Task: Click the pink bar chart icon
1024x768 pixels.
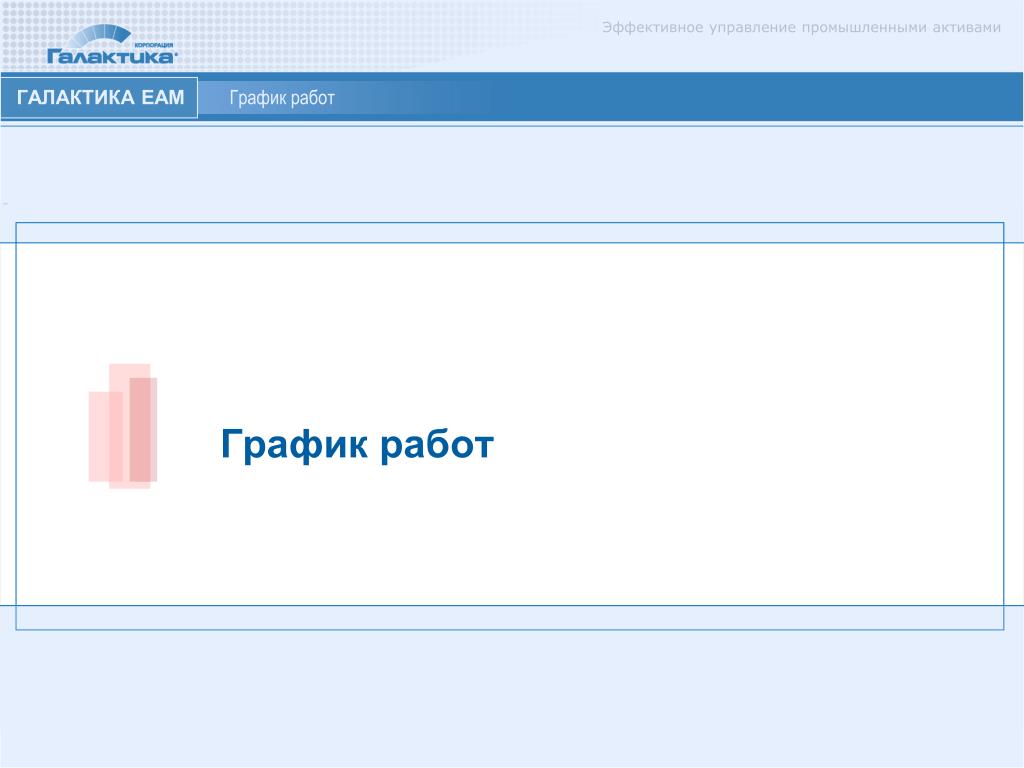Action: [123, 426]
